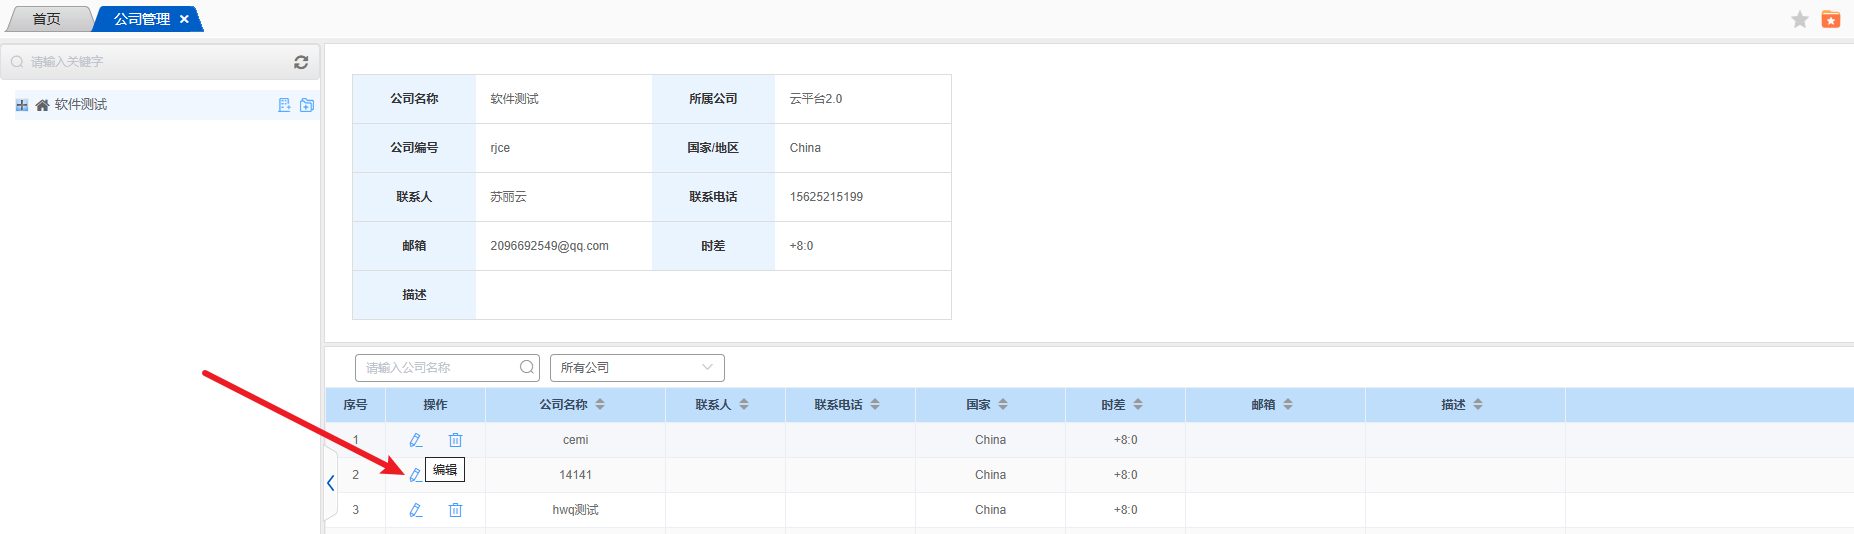This screenshot has width=1854, height=534.
Task: Edit the hwq测试 company row
Action: (416, 510)
